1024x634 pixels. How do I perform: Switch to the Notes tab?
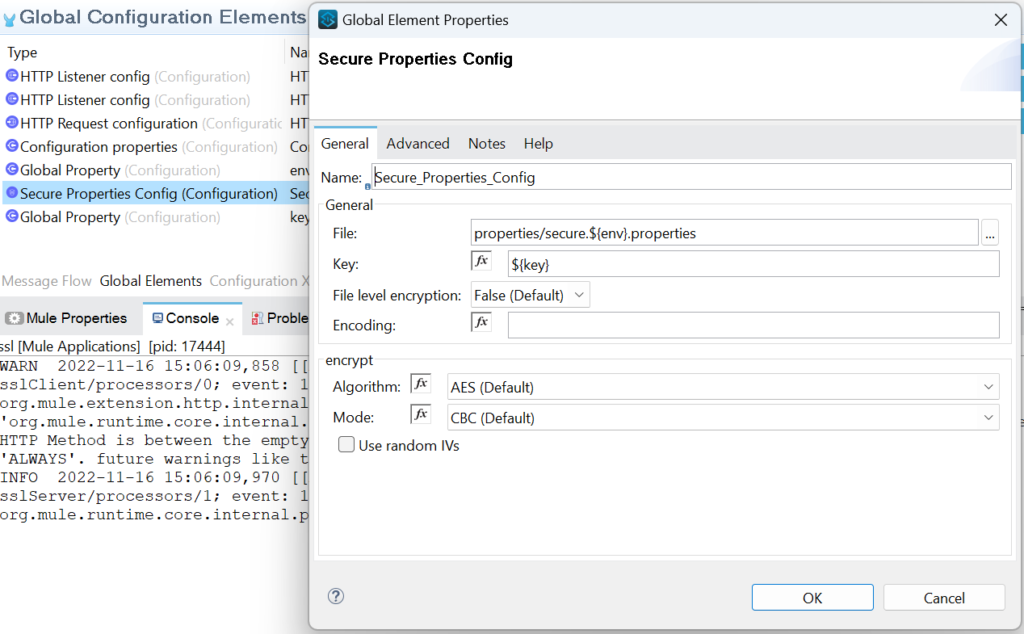(487, 143)
